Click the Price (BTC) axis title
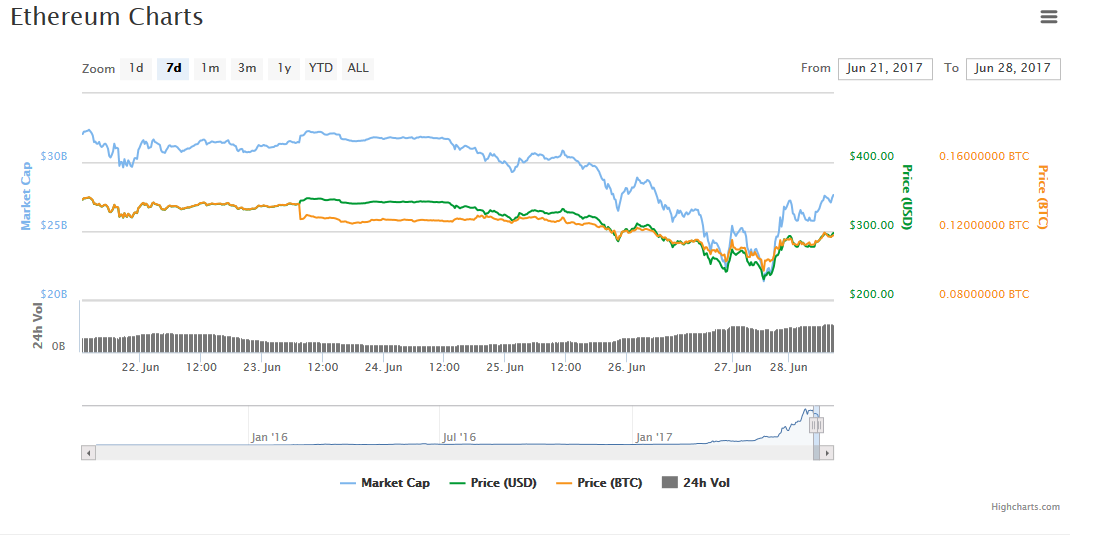Screen dimensions: 1093x538 1044,197
